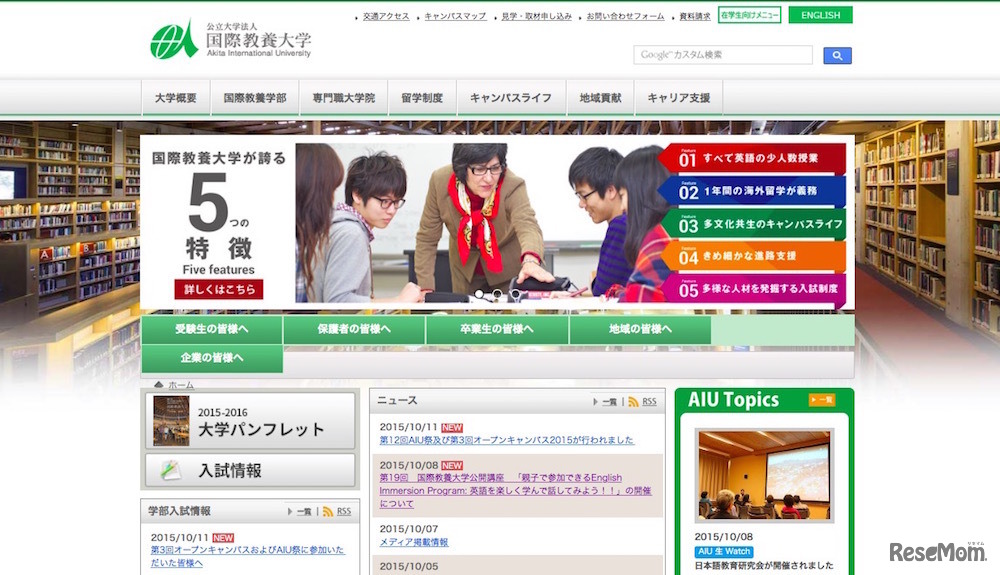Image resolution: width=1000 pixels, height=575 pixels.
Task: Switch site to ENGLISH
Action: point(820,15)
